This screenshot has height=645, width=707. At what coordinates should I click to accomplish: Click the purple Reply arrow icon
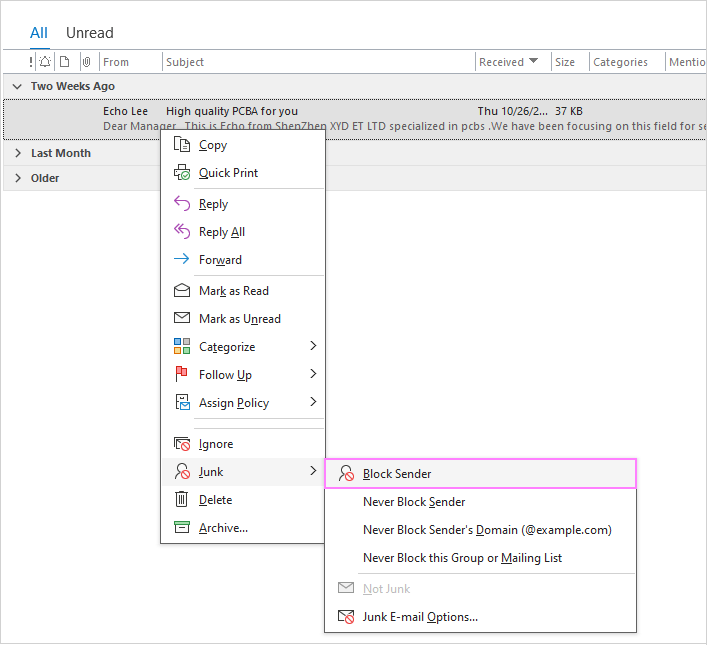(182, 204)
